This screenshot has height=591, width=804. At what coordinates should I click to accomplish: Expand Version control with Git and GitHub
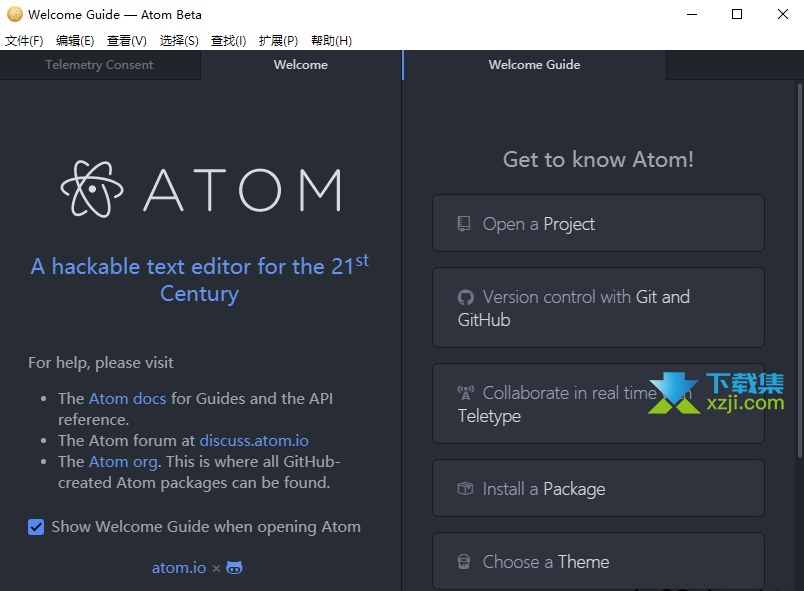598,308
